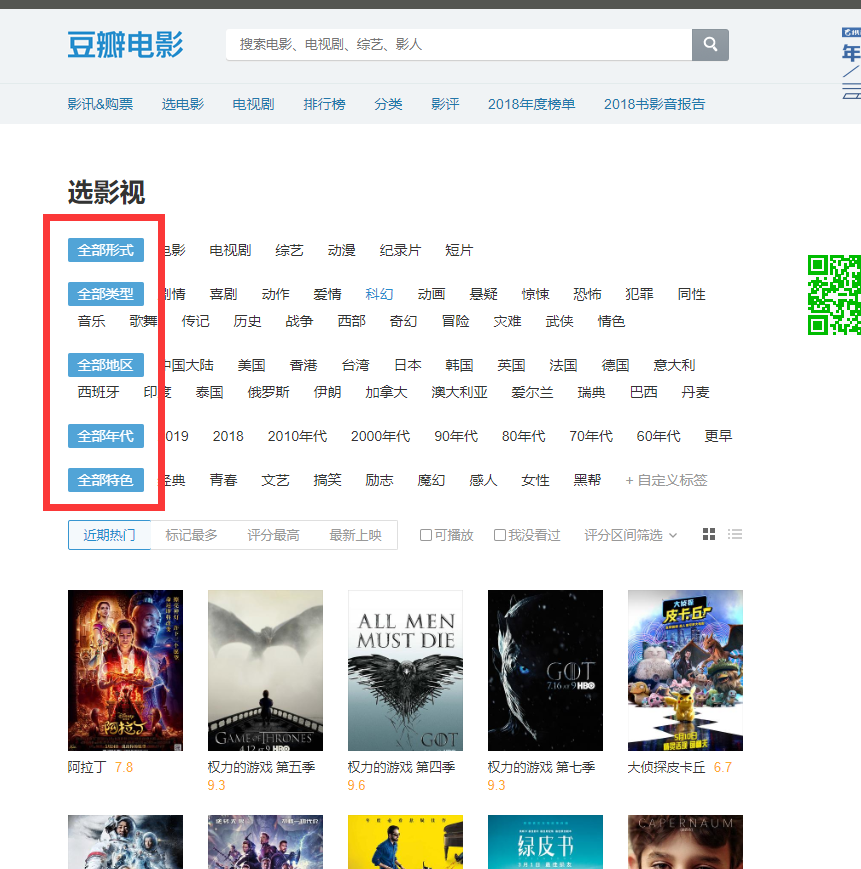Select the 最新上映 sort tab
Screen dimensions: 861x869
point(355,535)
